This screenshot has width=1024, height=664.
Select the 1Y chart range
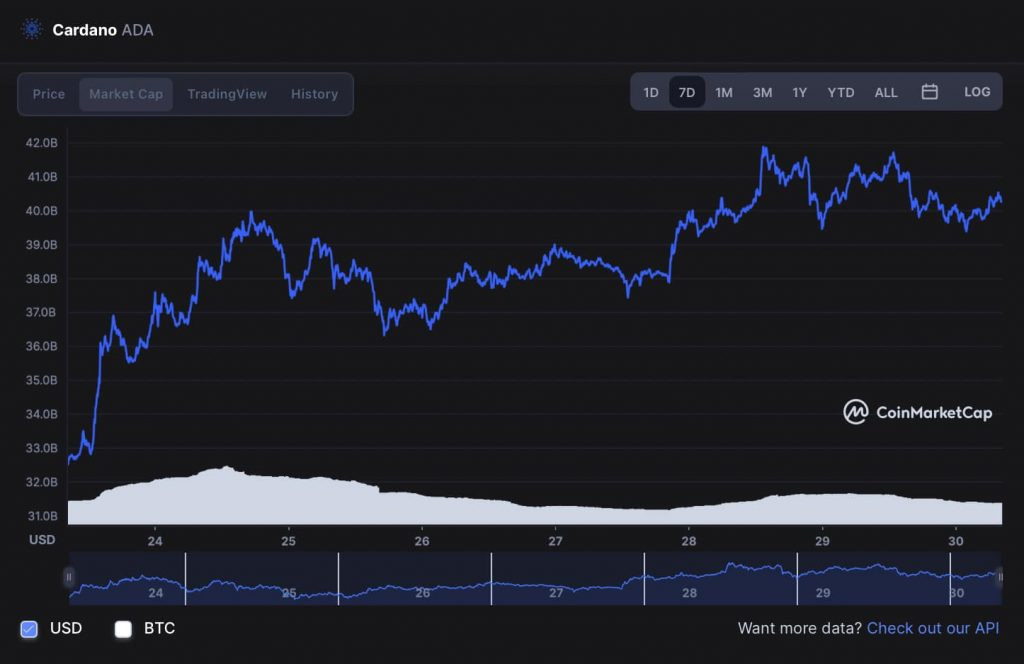click(x=799, y=93)
